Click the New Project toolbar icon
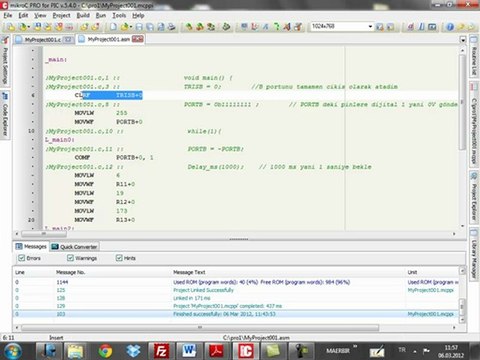 pos(10,27)
